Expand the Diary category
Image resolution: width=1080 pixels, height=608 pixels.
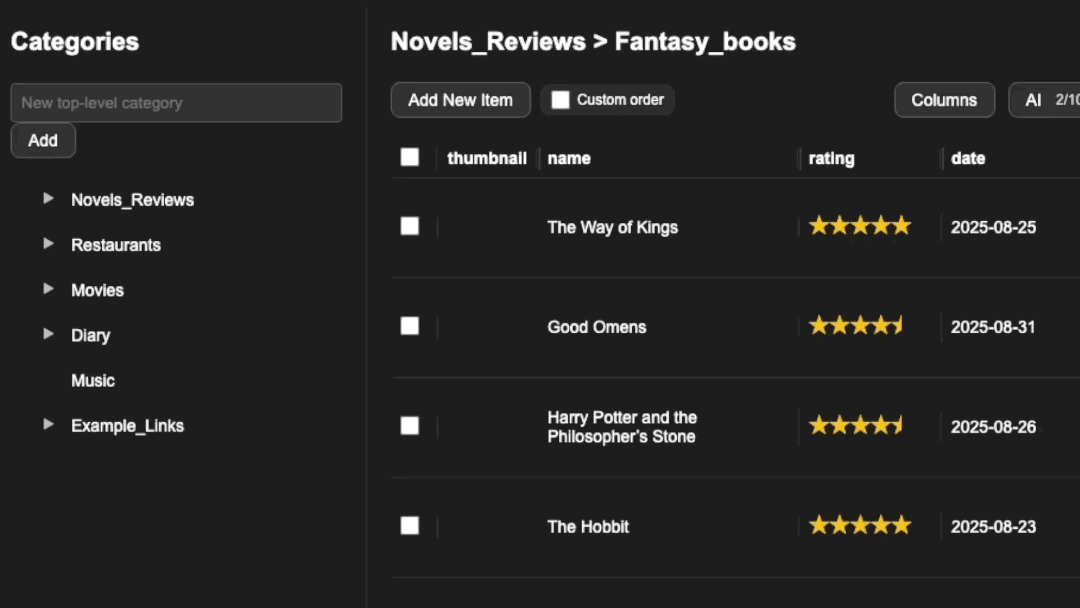(48, 335)
